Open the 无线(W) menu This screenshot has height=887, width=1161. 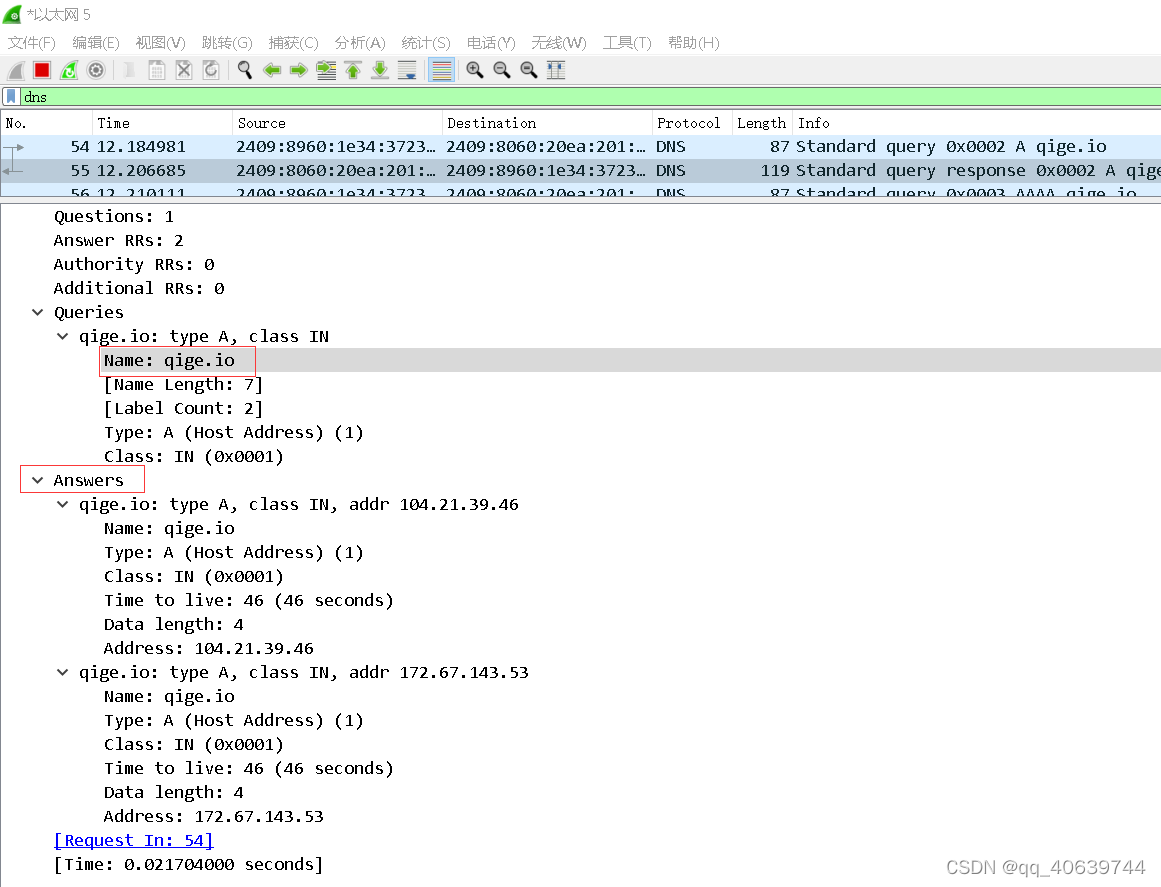click(558, 43)
